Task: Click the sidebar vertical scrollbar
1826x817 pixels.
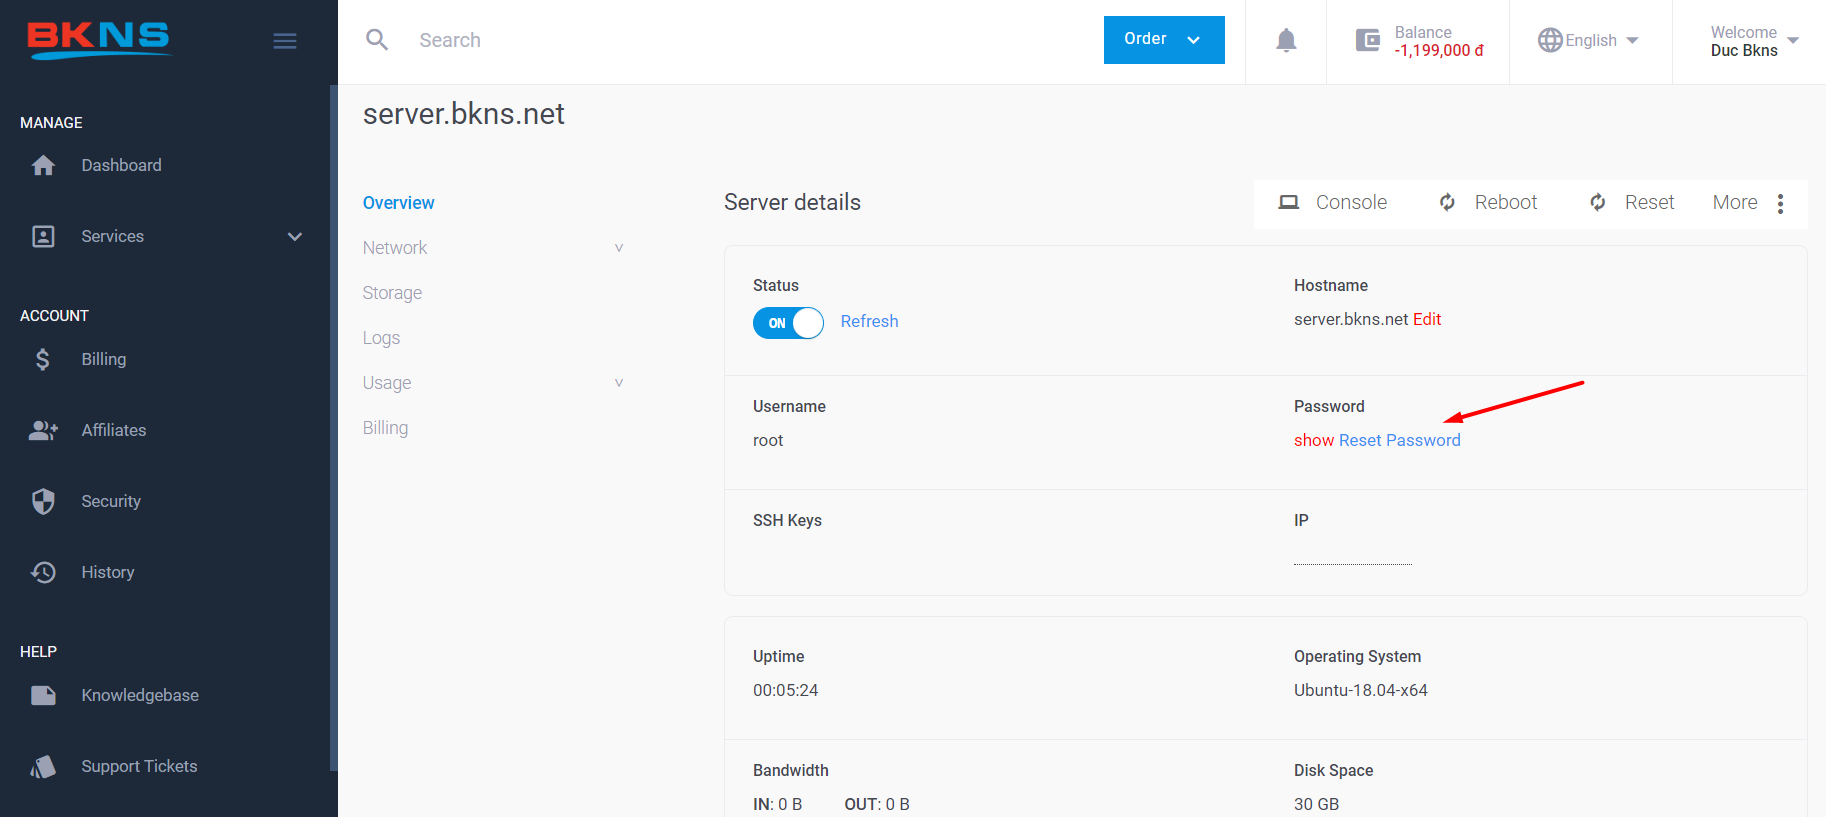Action: (333, 428)
